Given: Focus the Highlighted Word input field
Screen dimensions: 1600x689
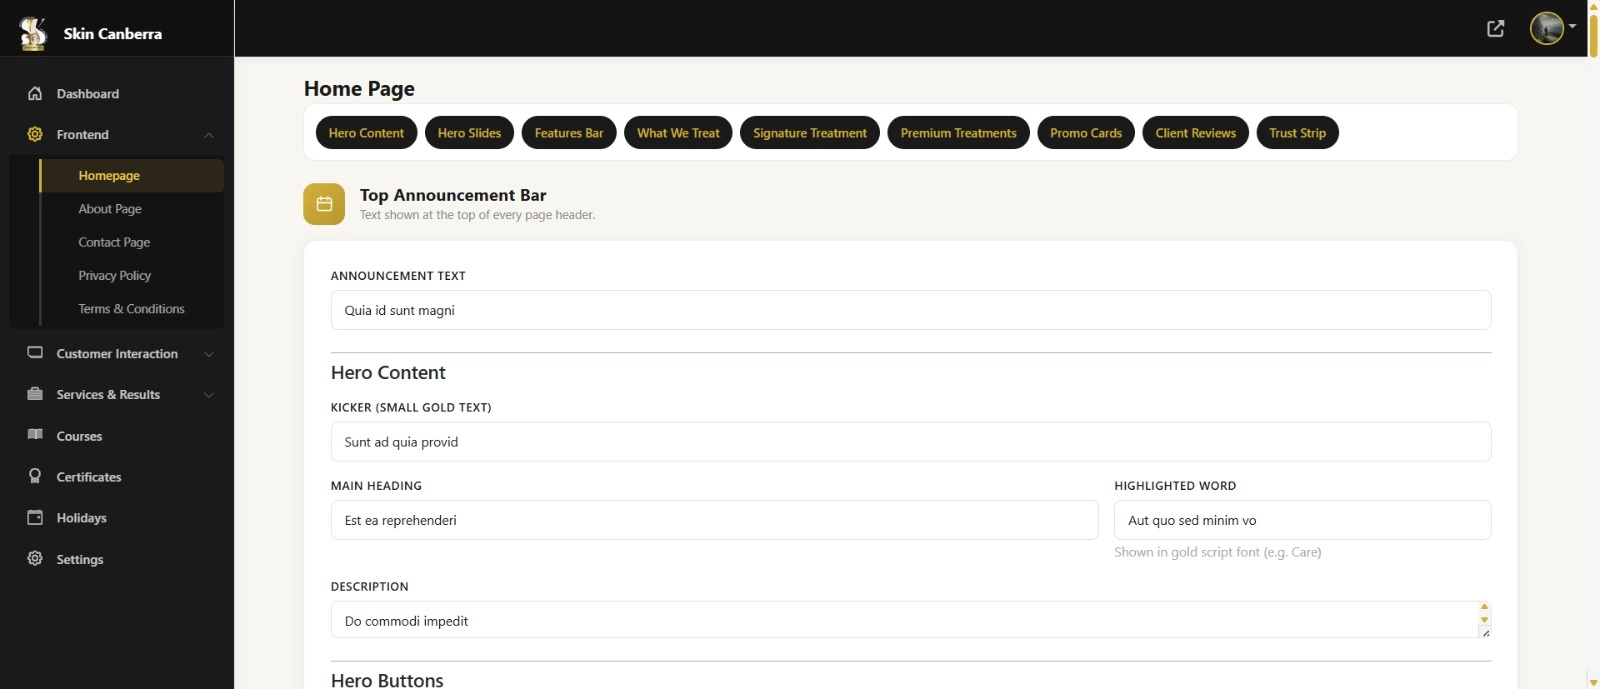Looking at the screenshot, I should pyautogui.click(x=1302, y=520).
